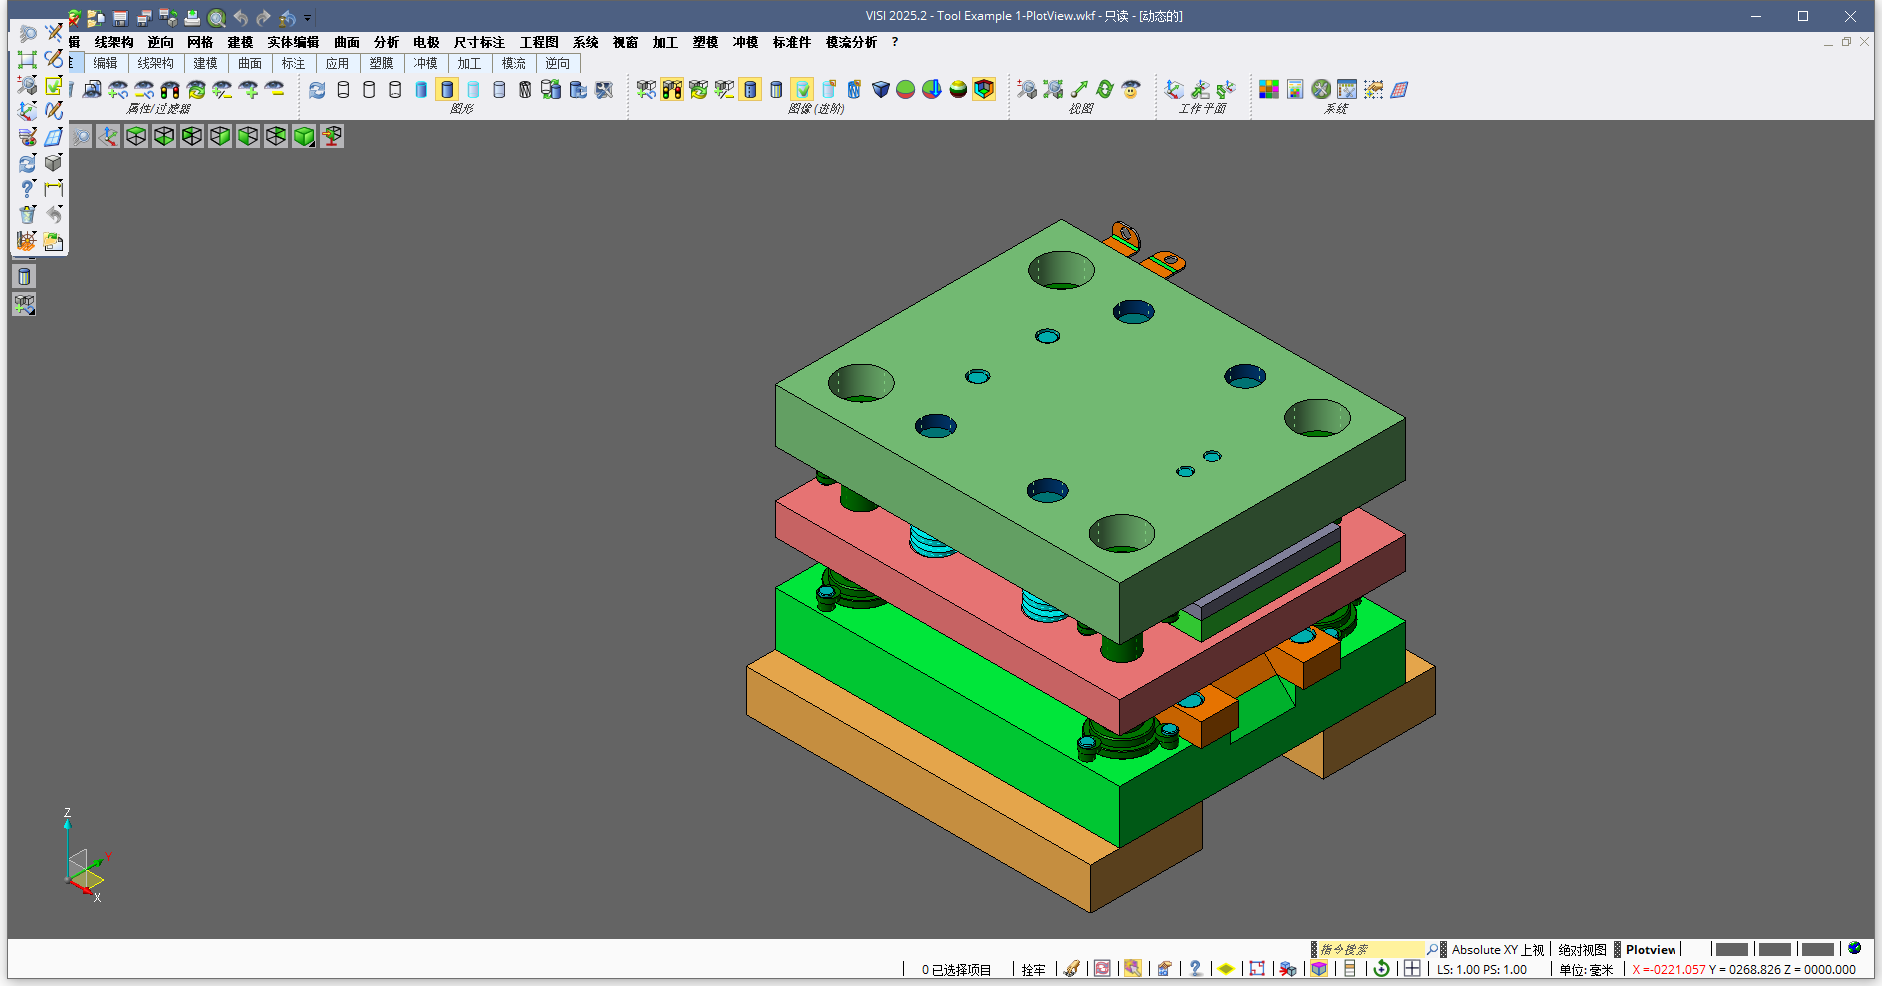Viewport: 1882px width, 986px height.
Task: Toggle the cylinder with green check icon
Action: (x=802, y=90)
